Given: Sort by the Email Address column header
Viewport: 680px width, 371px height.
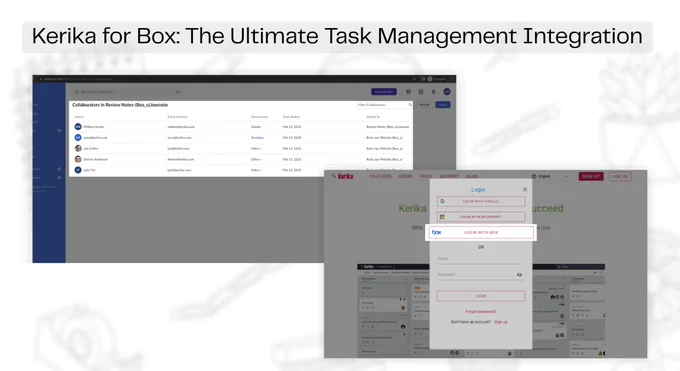Looking at the screenshot, I should [177, 117].
